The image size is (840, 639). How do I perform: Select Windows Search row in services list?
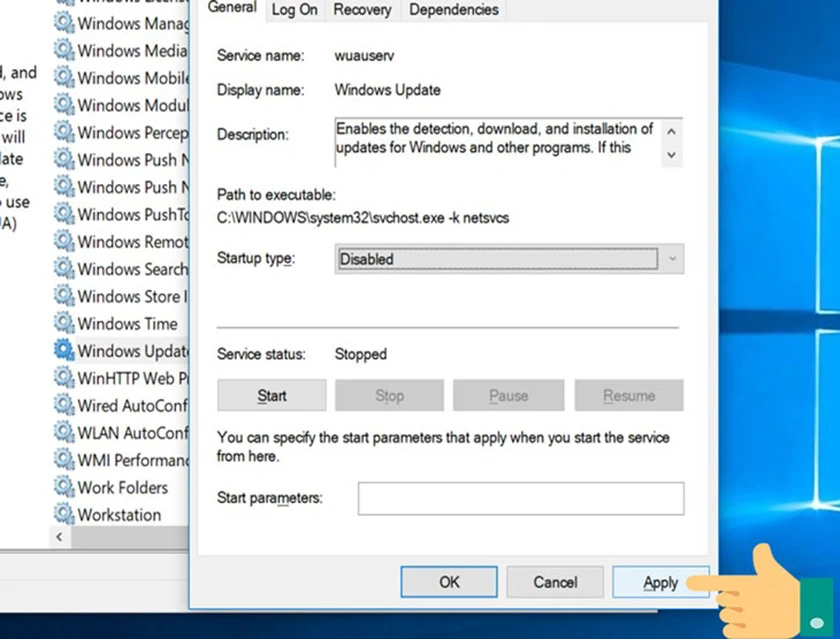point(121,269)
